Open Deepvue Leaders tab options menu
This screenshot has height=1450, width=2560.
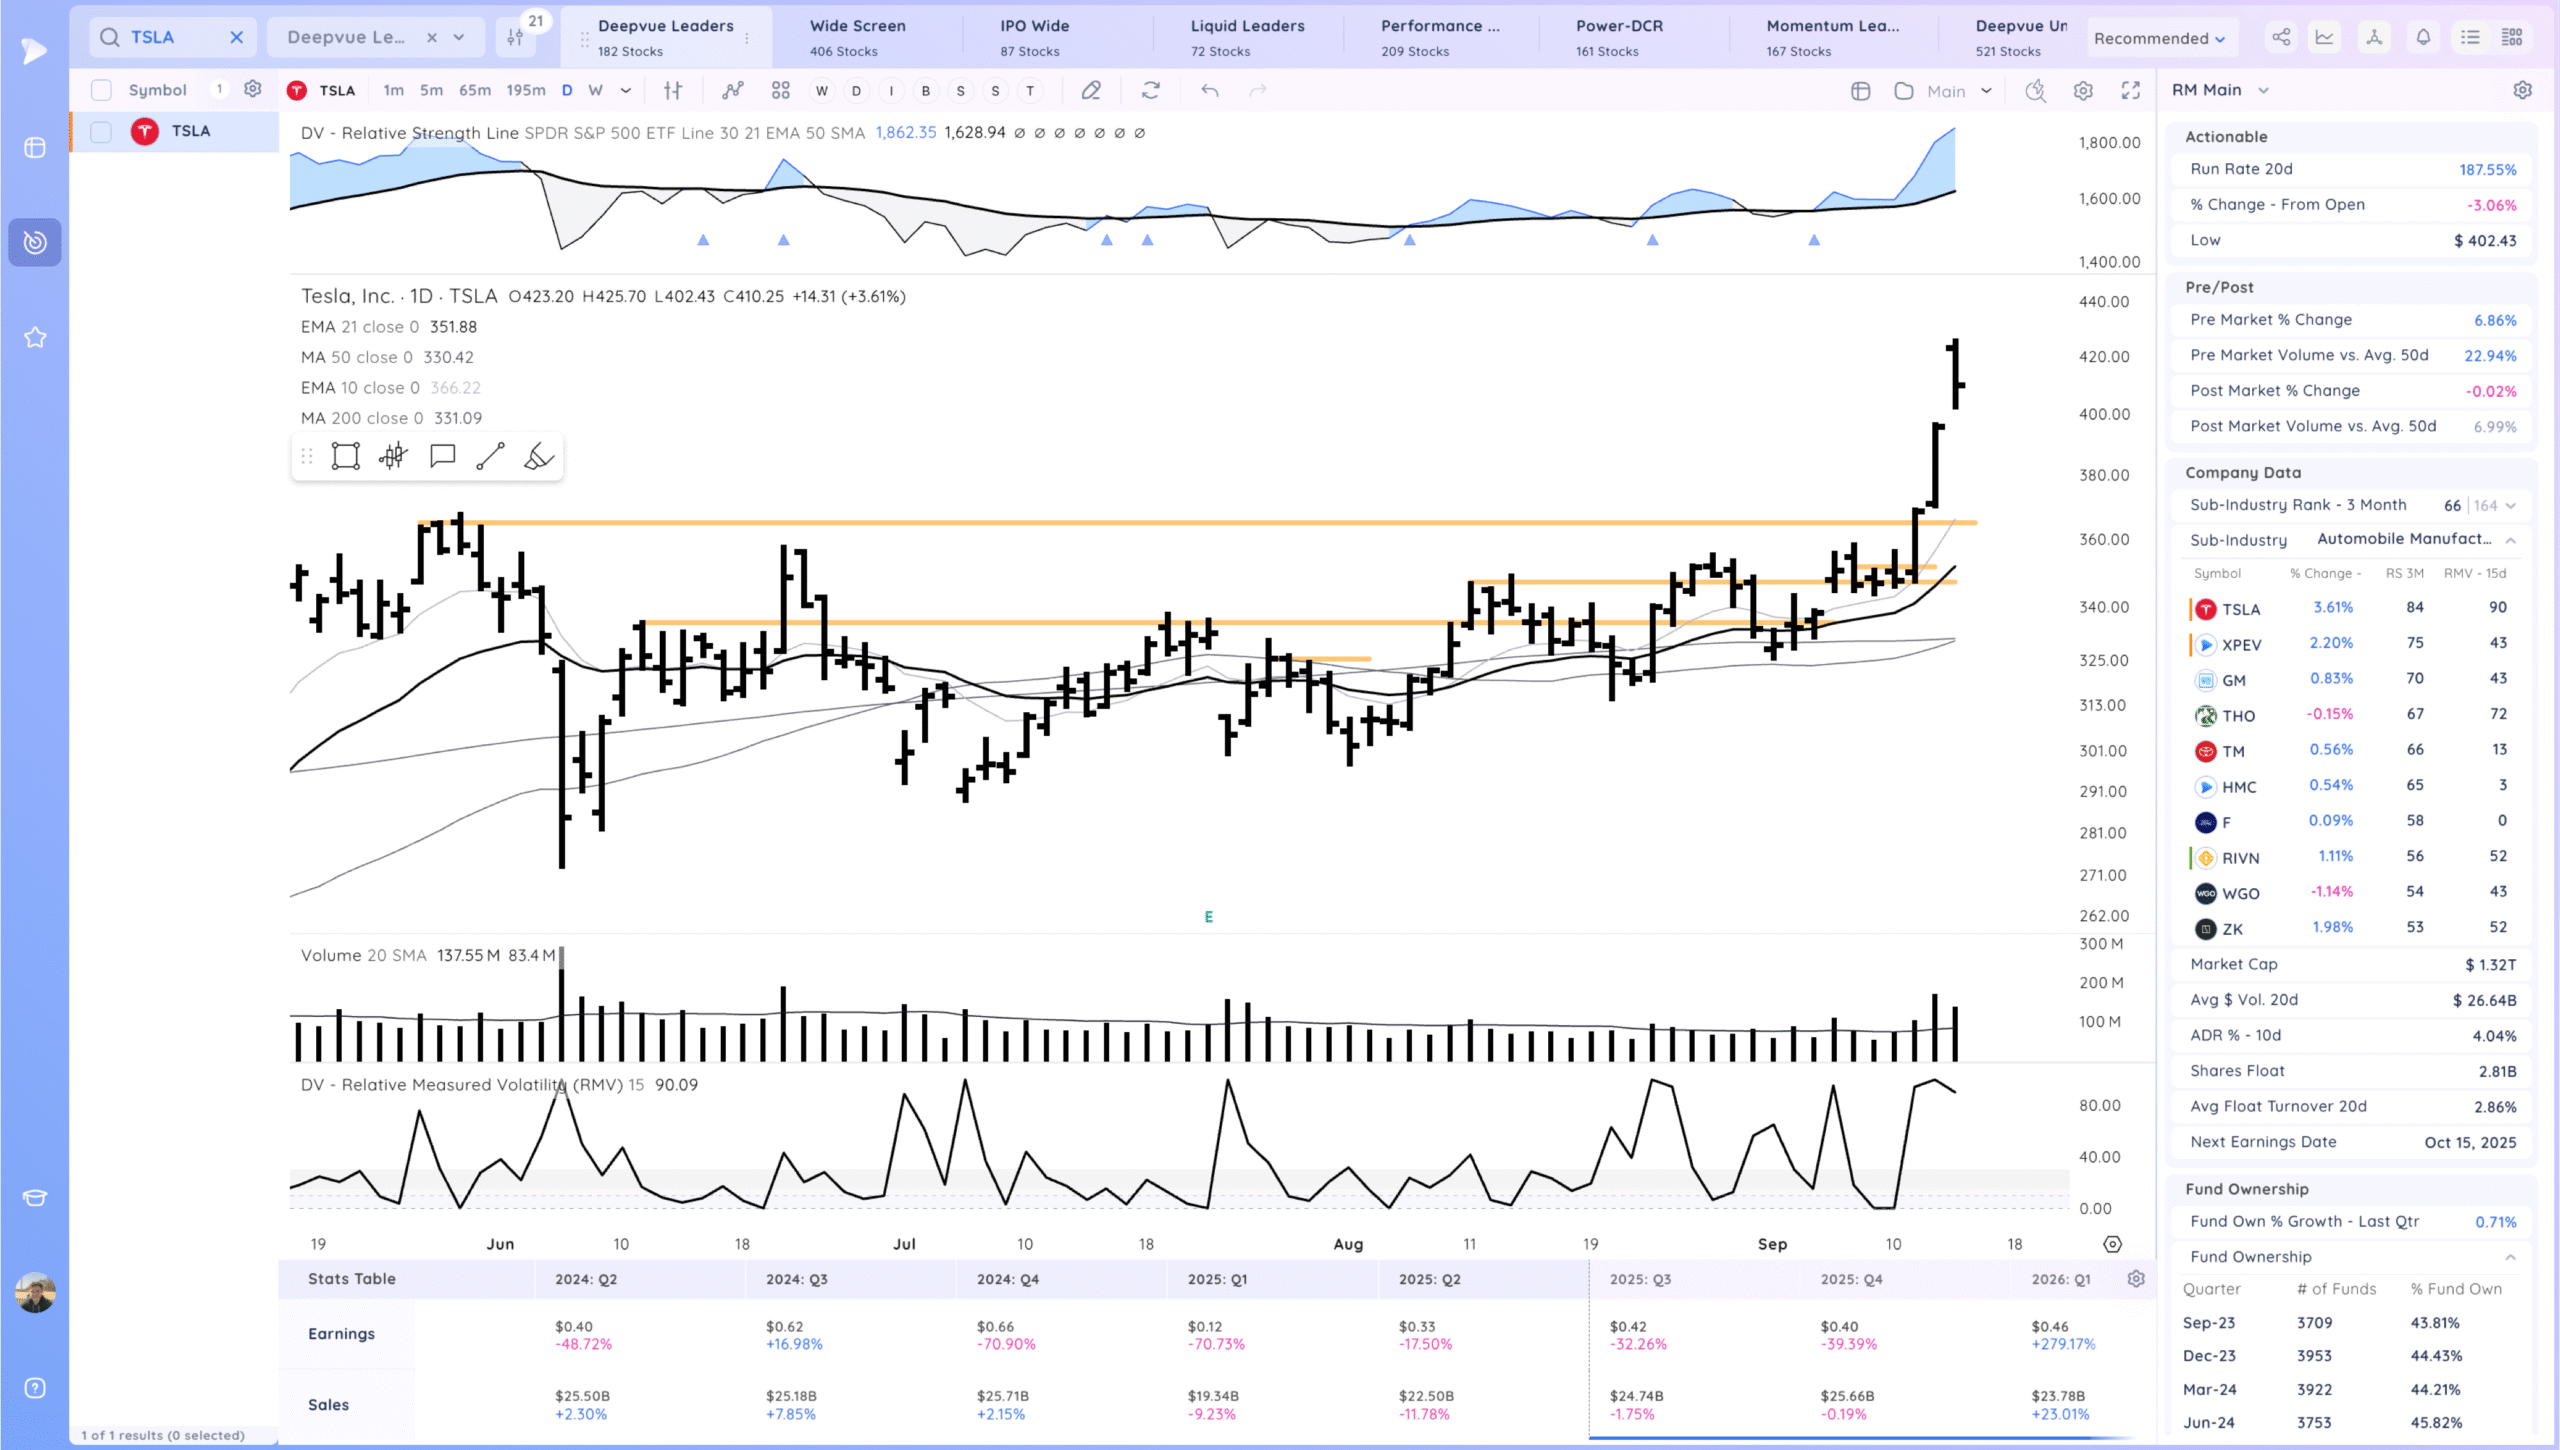(747, 38)
